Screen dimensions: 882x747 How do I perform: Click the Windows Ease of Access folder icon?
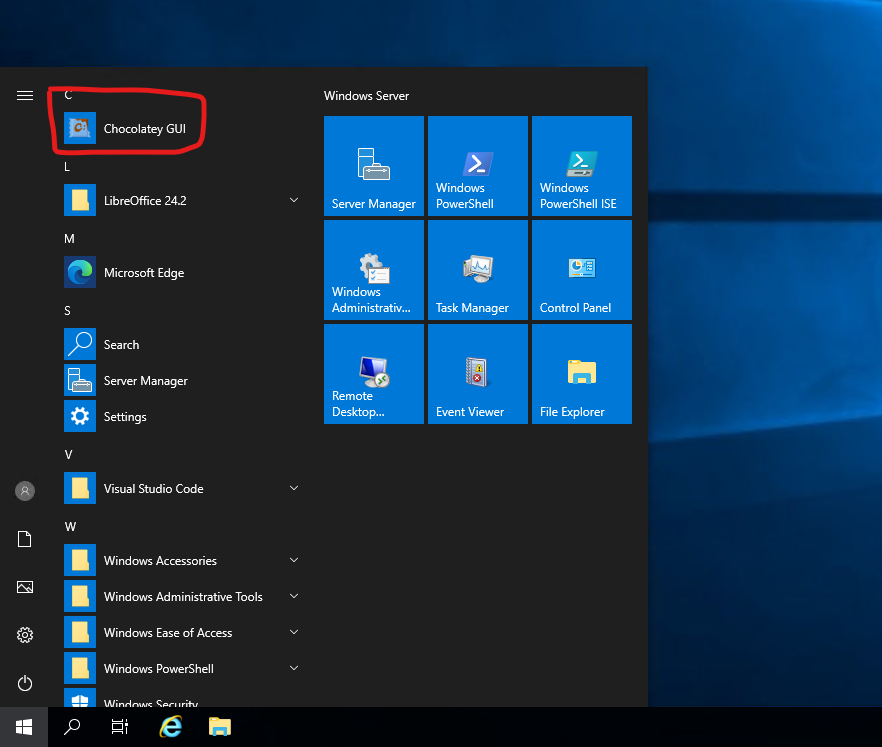pyautogui.click(x=80, y=632)
